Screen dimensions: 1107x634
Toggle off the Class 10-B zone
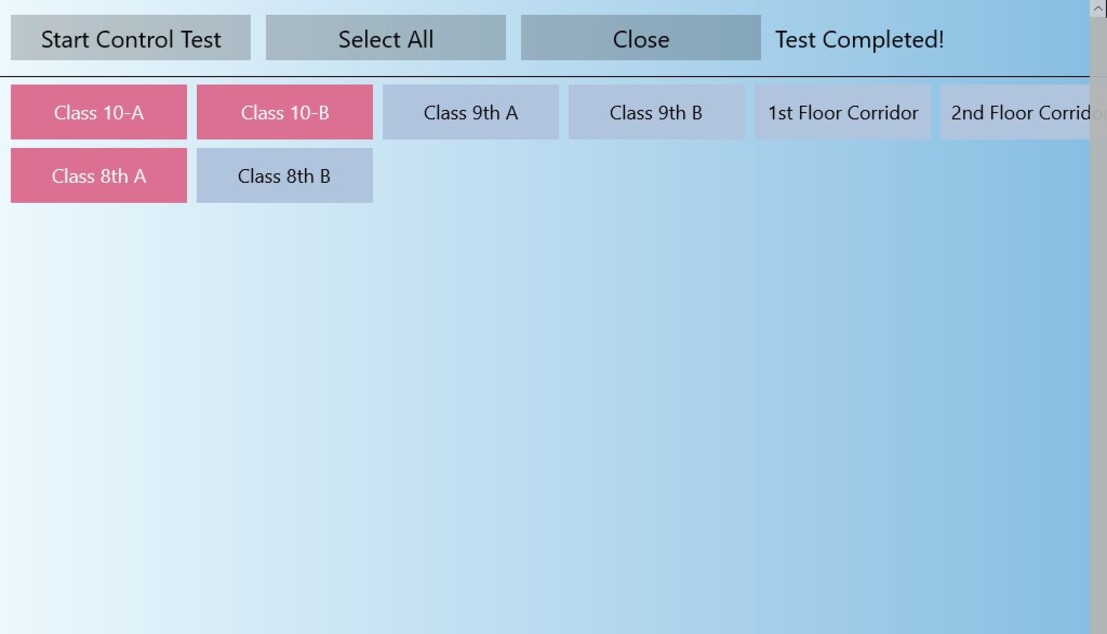pyautogui.click(x=285, y=112)
